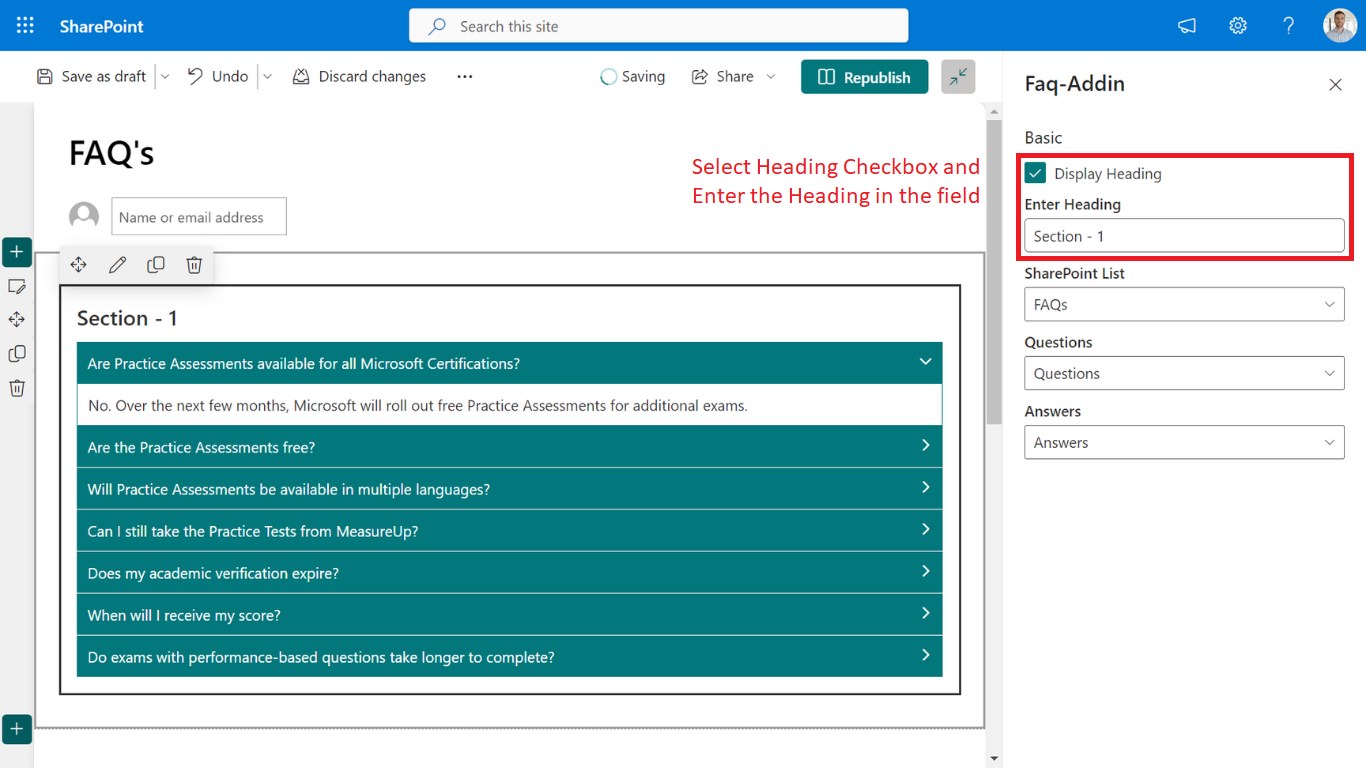The image size is (1366, 768).
Task: Open the user profile picture
Action: pyautogui.click(x=1340, y=26)
